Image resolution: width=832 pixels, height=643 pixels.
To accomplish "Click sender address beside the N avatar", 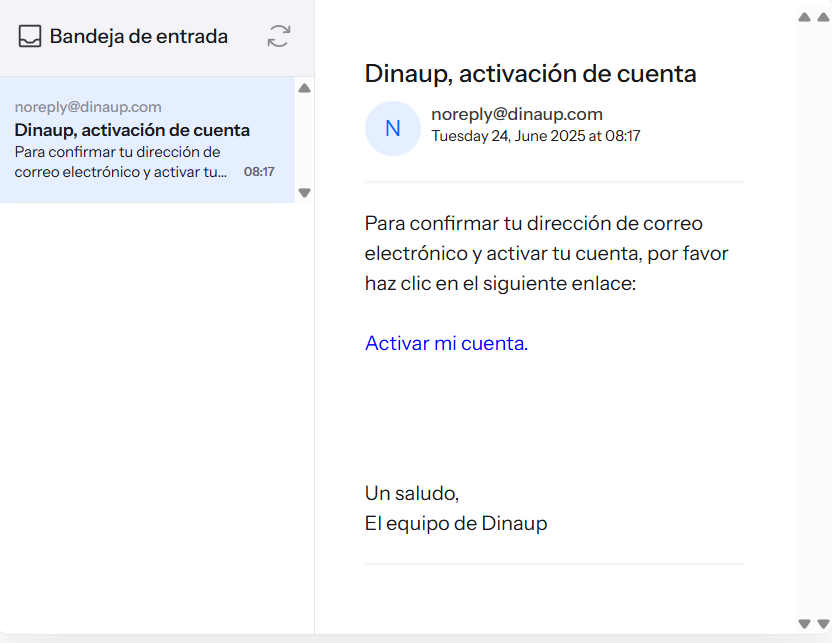I will pyautogui.click(x=516, y=114).
